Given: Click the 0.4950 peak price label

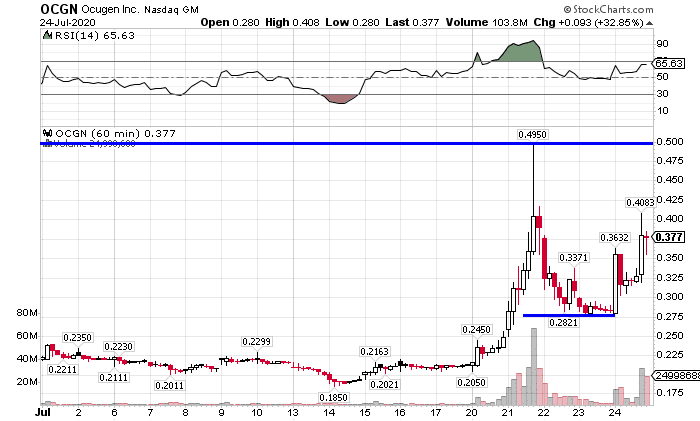Looking at the screenshot, I should tap(532, 134).
